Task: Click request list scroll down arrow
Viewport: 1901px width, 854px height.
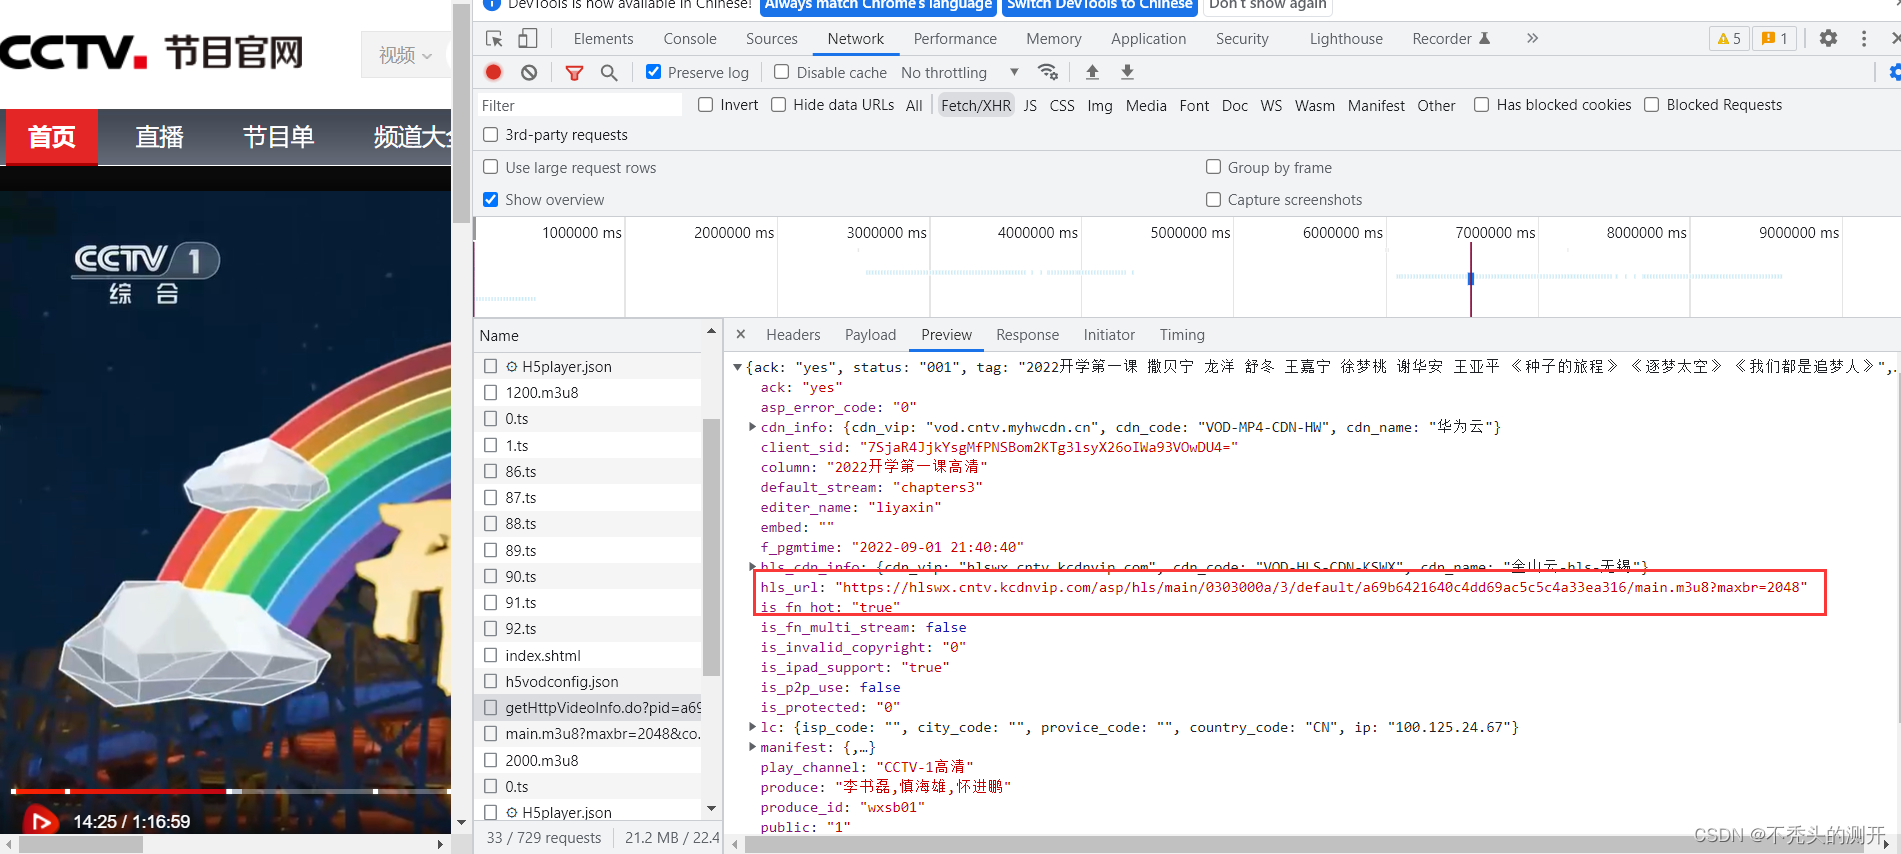Action: click(x=711, y=808)
